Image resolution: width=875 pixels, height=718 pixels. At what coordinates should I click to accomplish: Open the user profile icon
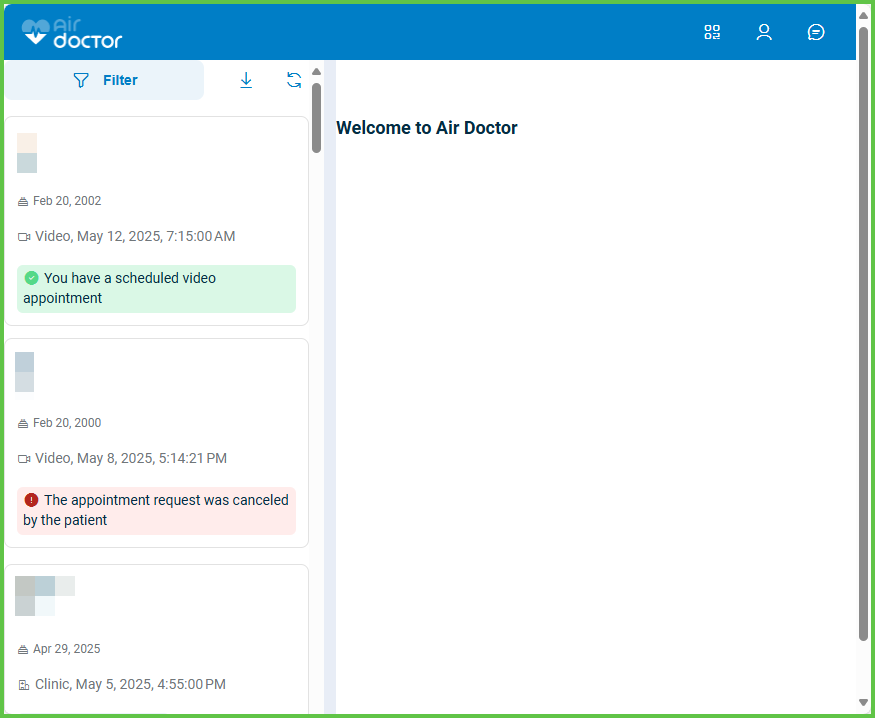tap(764, 32)
